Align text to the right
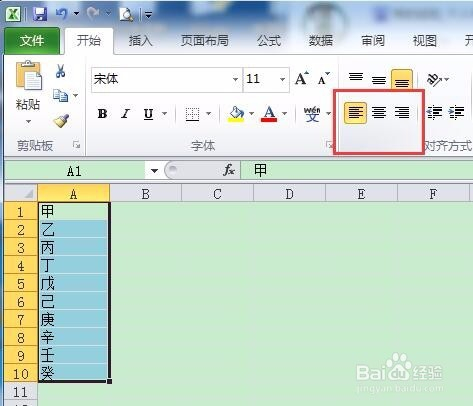This screenshot has width=473, height=406. click(x=402, y=113)
